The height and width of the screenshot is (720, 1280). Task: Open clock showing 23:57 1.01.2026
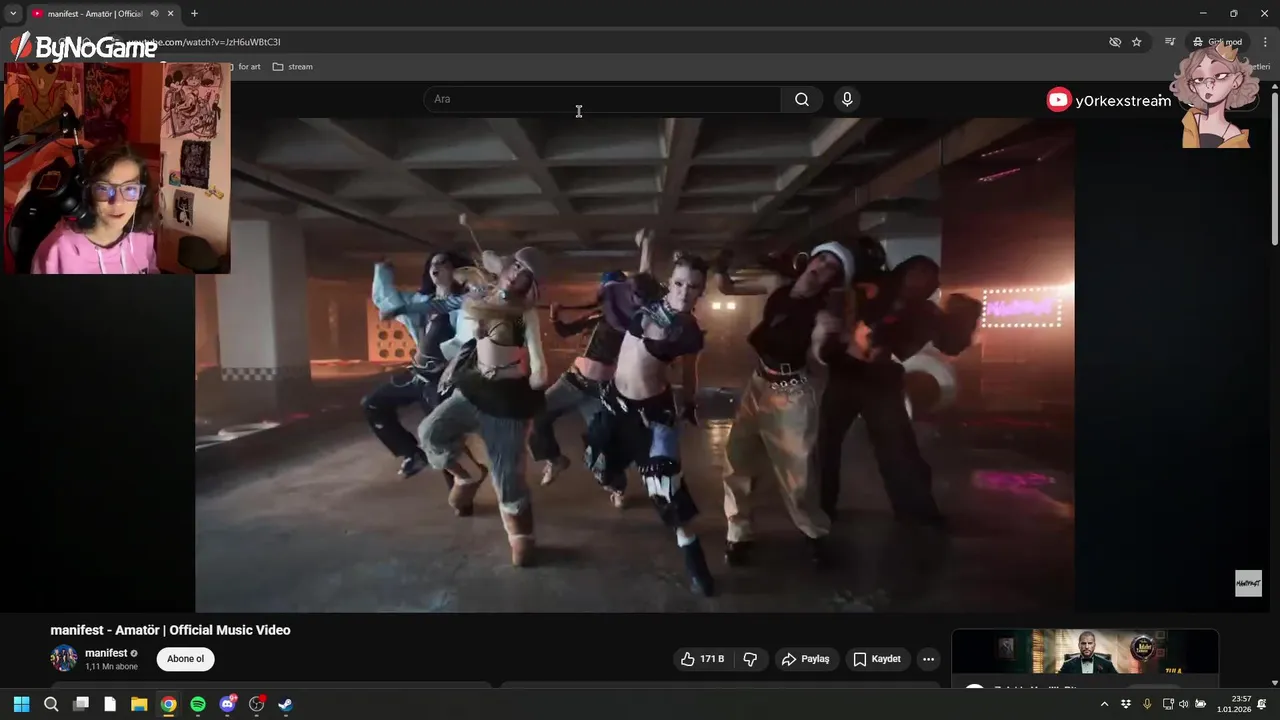(1234, 704)
